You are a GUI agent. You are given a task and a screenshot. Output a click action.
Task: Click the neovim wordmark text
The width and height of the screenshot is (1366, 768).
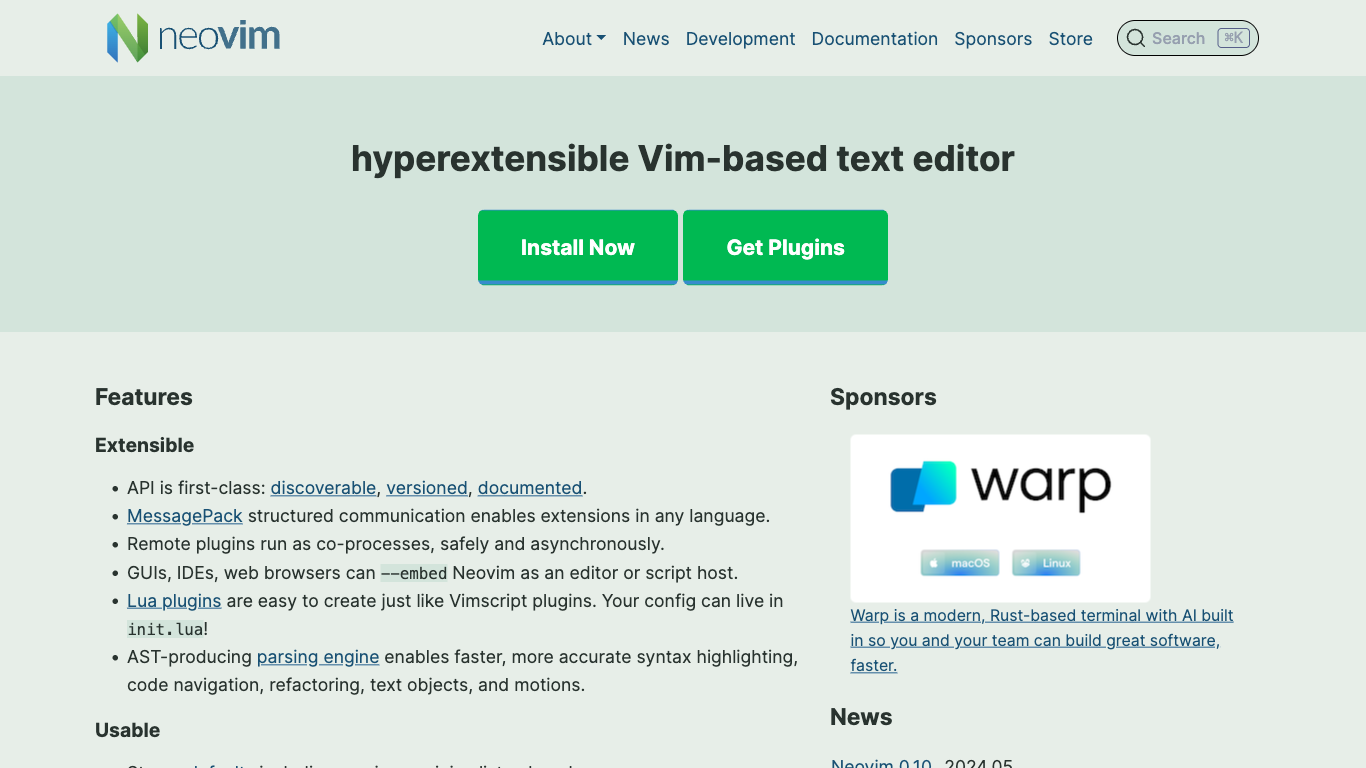219,38
